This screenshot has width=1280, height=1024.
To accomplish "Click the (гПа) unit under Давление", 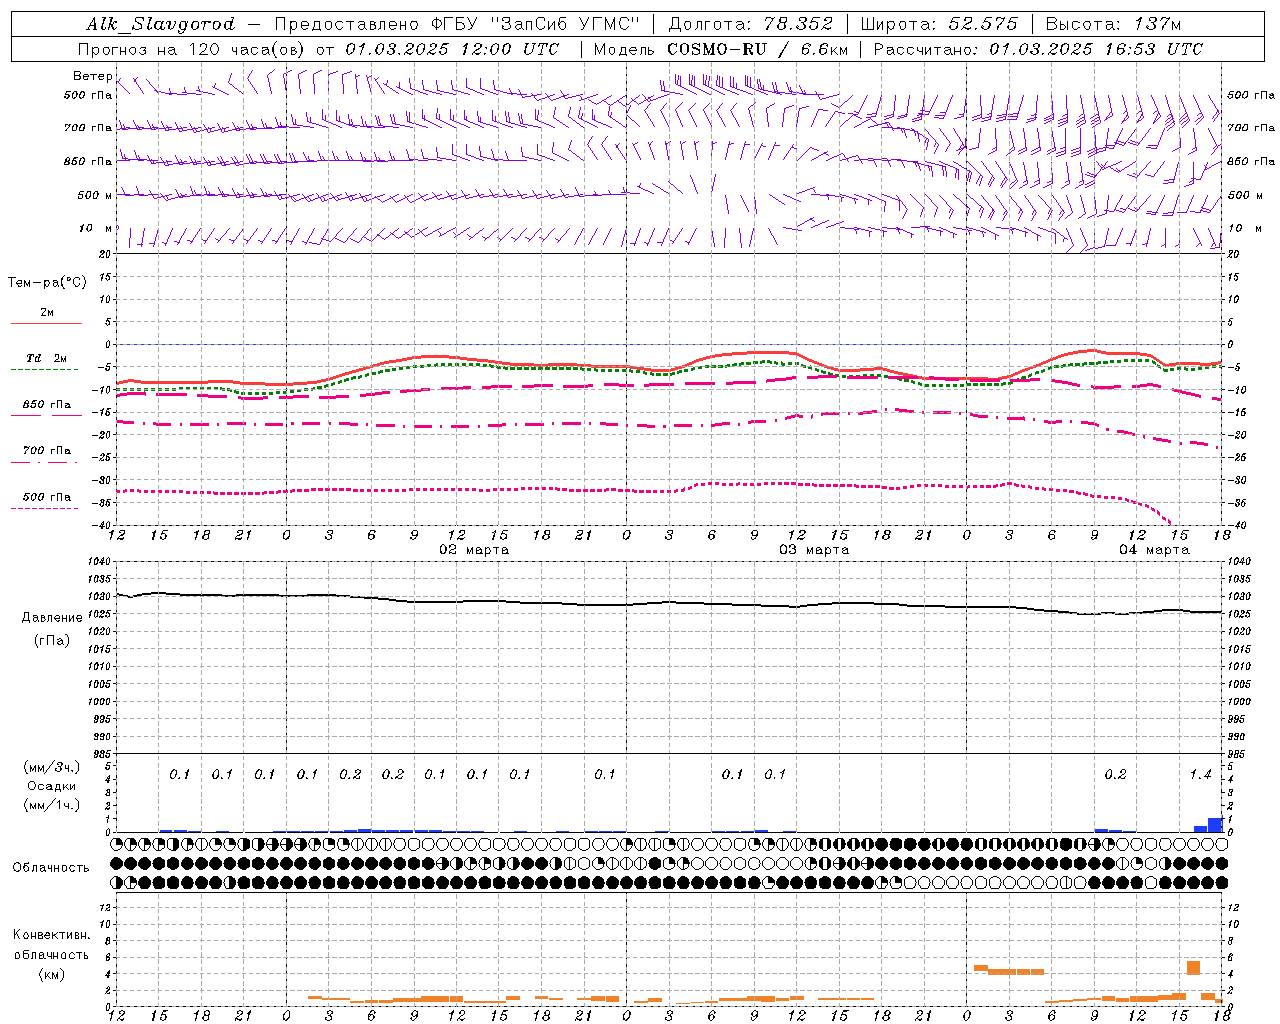I will coord(52,640).
